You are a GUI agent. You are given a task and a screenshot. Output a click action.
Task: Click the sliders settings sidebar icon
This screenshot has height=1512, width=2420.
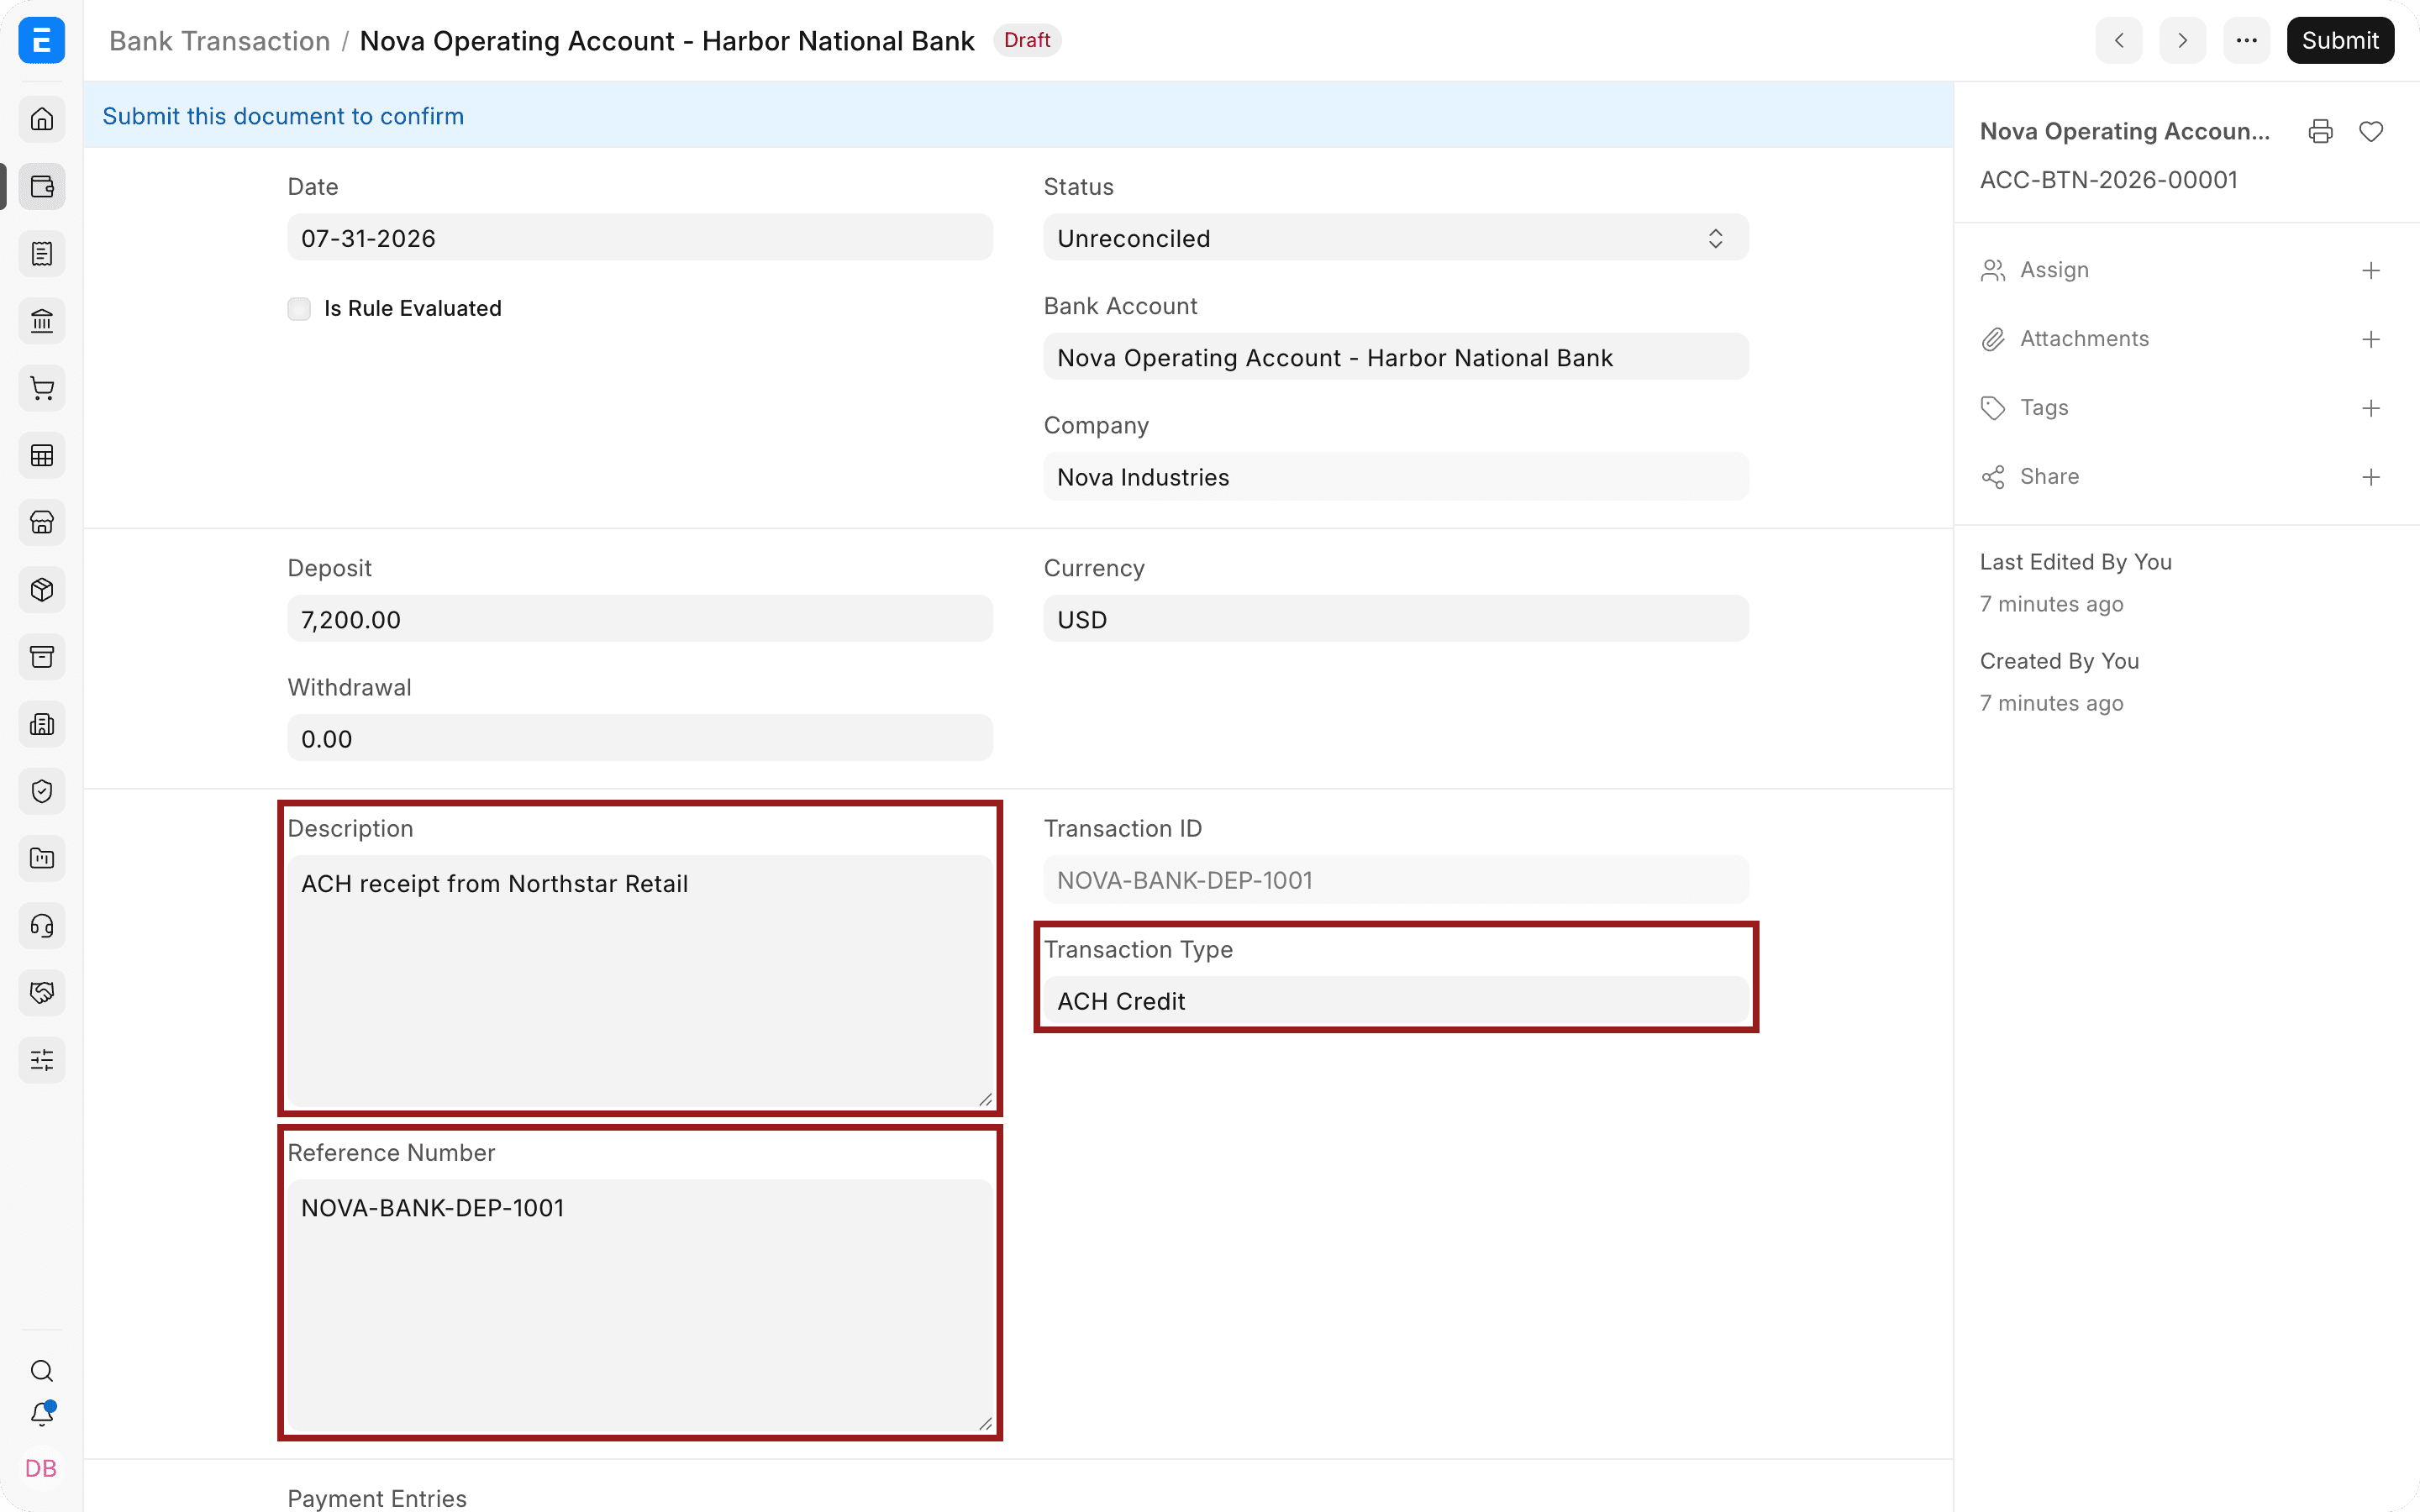coord(42,1060)
